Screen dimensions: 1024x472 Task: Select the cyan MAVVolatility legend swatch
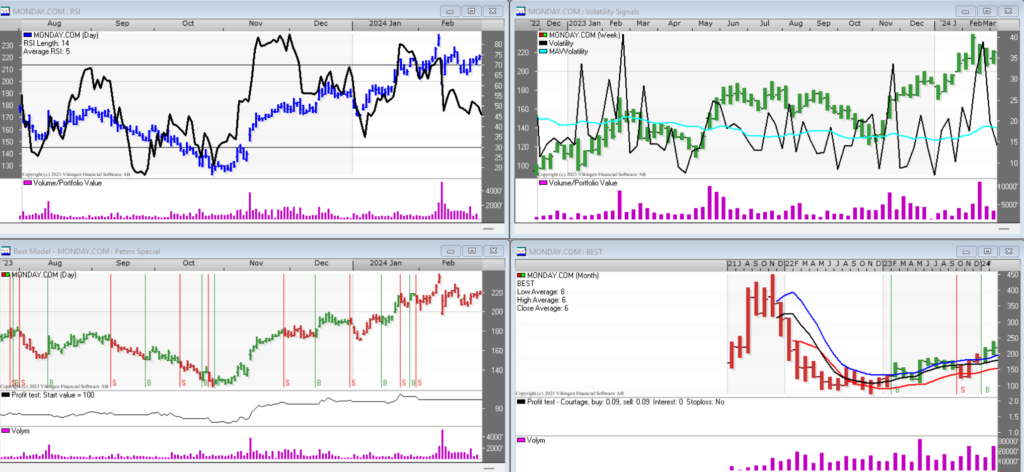click(543, 51)
